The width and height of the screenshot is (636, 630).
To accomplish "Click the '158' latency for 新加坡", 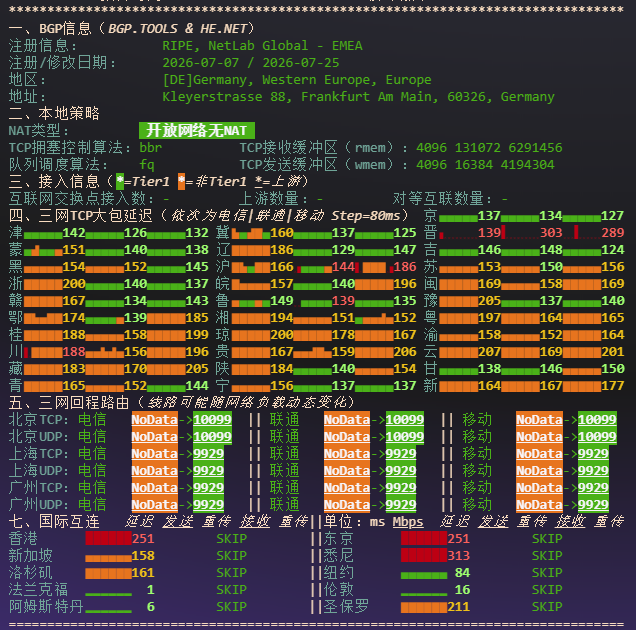I will [x=143, y=556].
